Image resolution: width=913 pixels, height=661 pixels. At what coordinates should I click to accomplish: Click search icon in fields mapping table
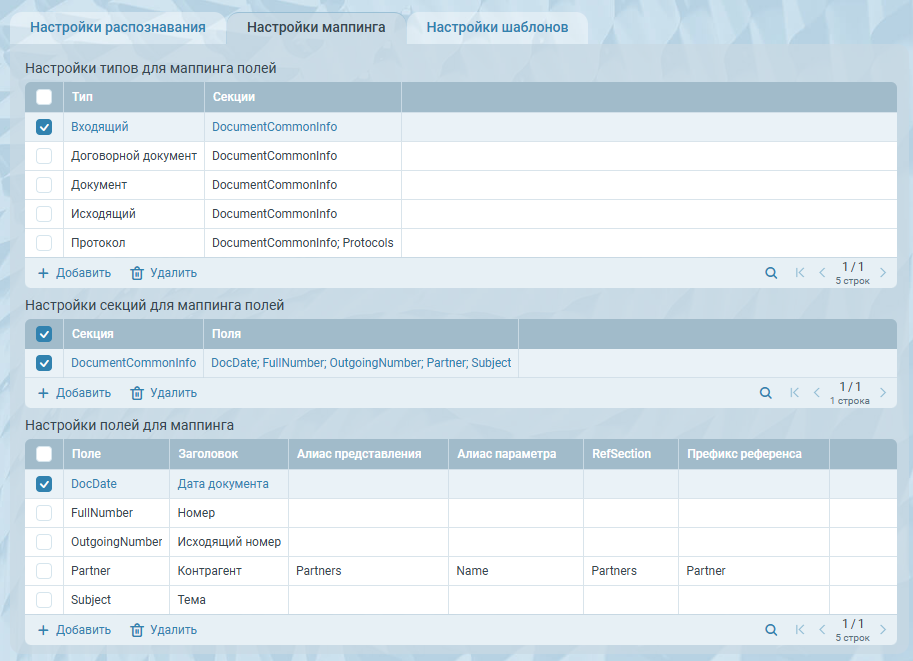coord(771,630)
